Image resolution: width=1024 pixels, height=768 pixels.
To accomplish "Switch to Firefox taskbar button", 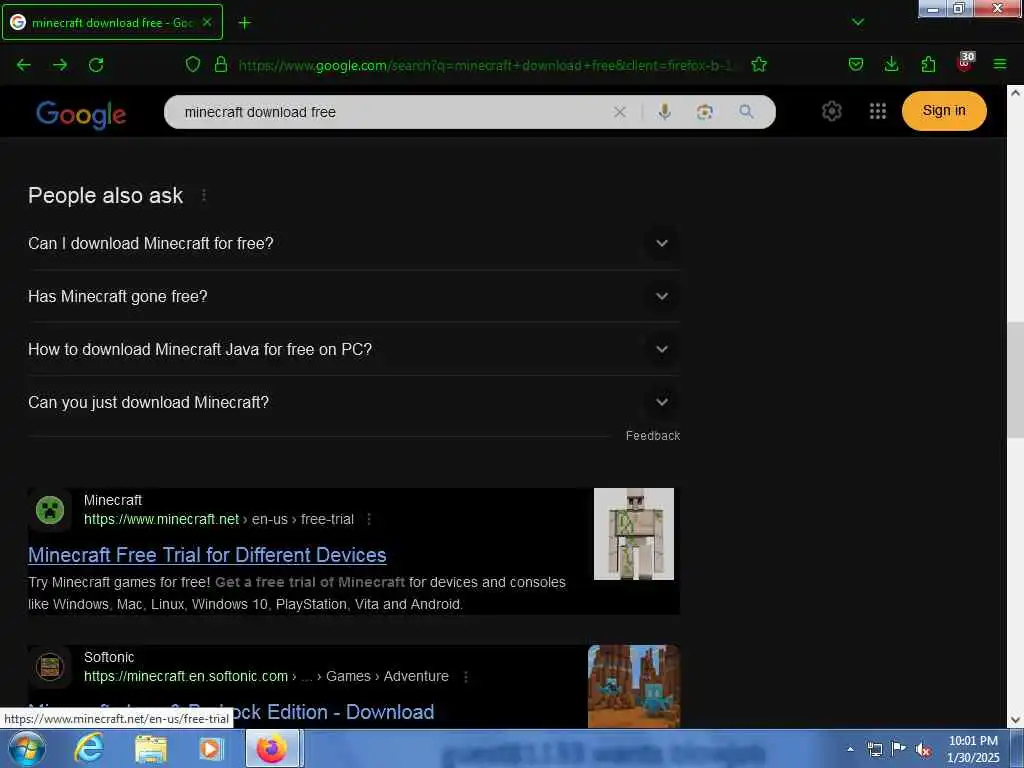I will click(x=272, y=748).
